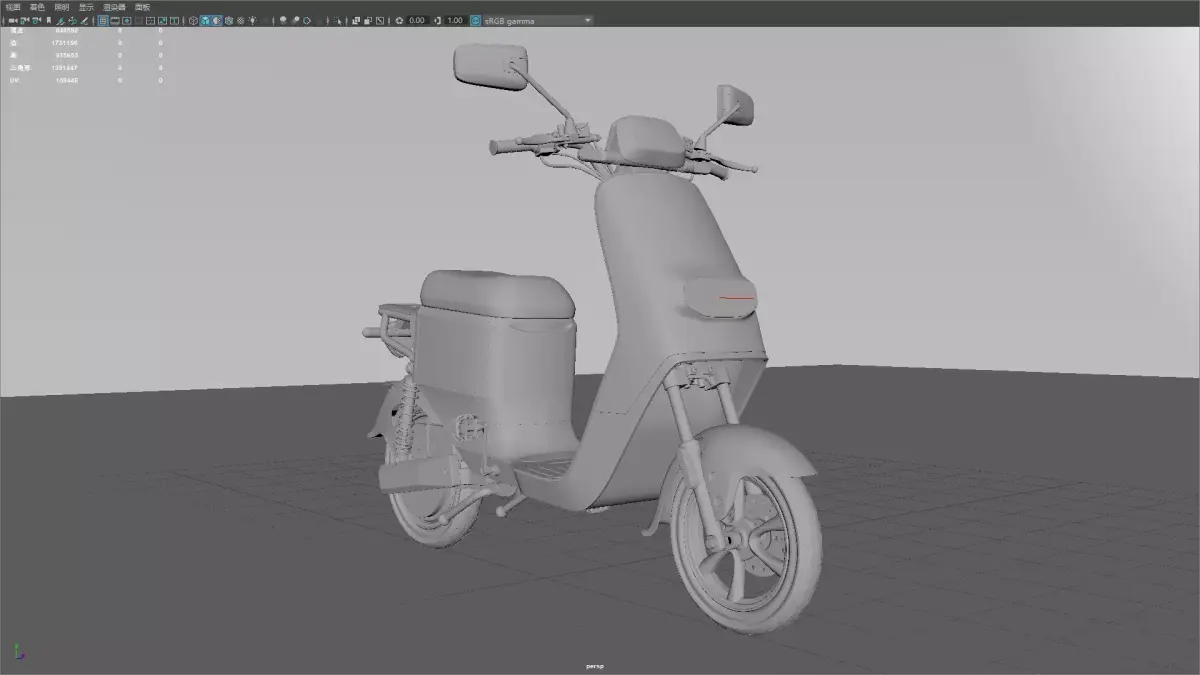This screenshot has height=675, width=1200.
Task: Click the X-Ray display icon
Action: (355, 20)
